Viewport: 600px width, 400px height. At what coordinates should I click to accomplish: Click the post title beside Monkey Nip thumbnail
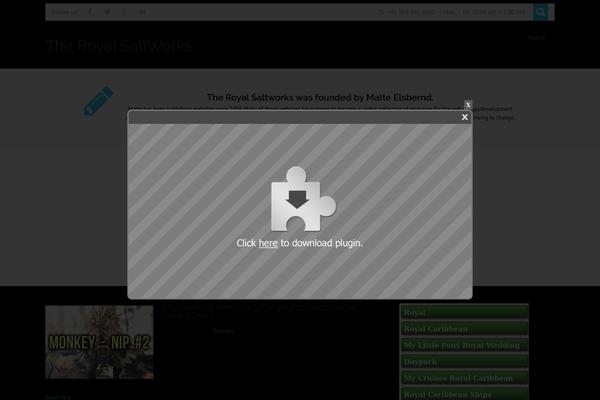pos(260,311)
